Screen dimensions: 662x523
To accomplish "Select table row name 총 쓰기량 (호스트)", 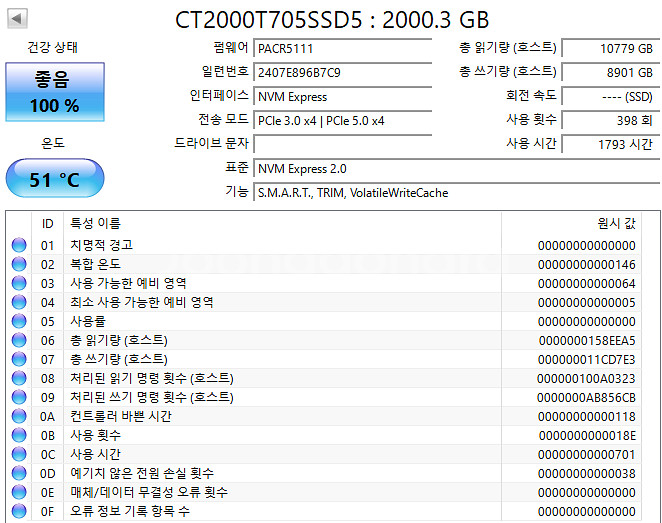I will coord(119,359).
